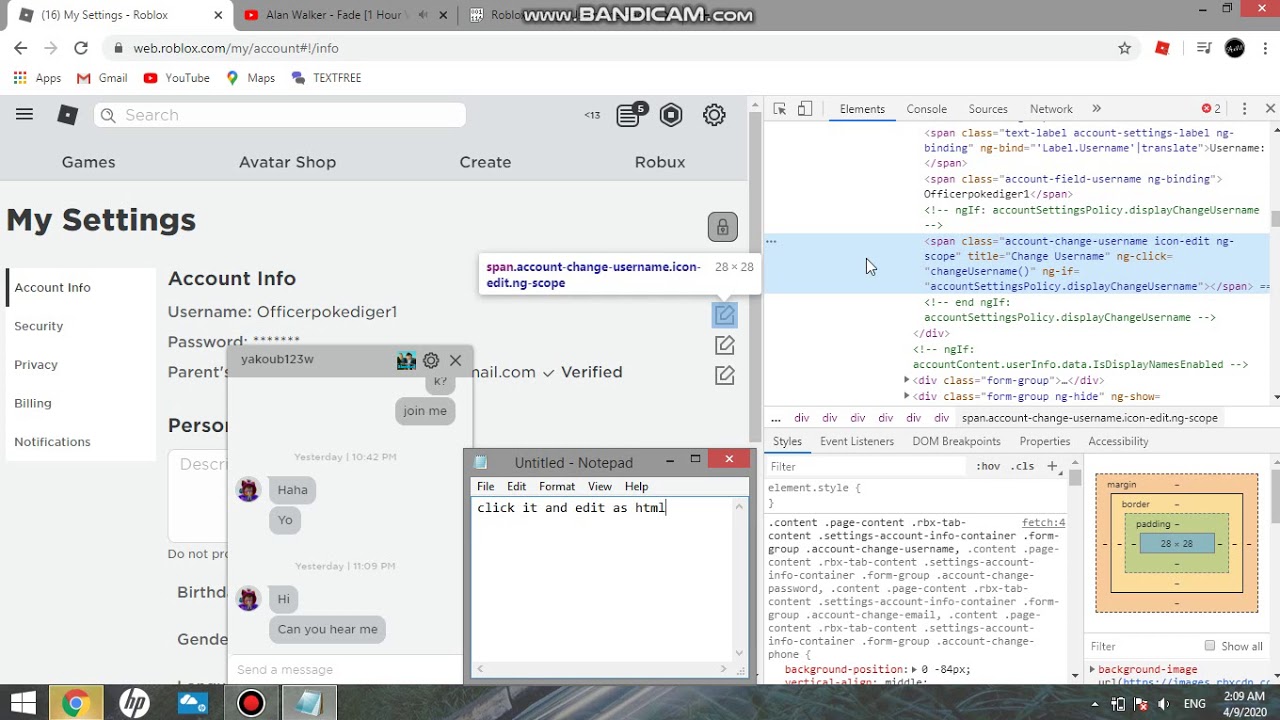
Task: Open Chrome from the taskbar
Action: pos(75,704)
